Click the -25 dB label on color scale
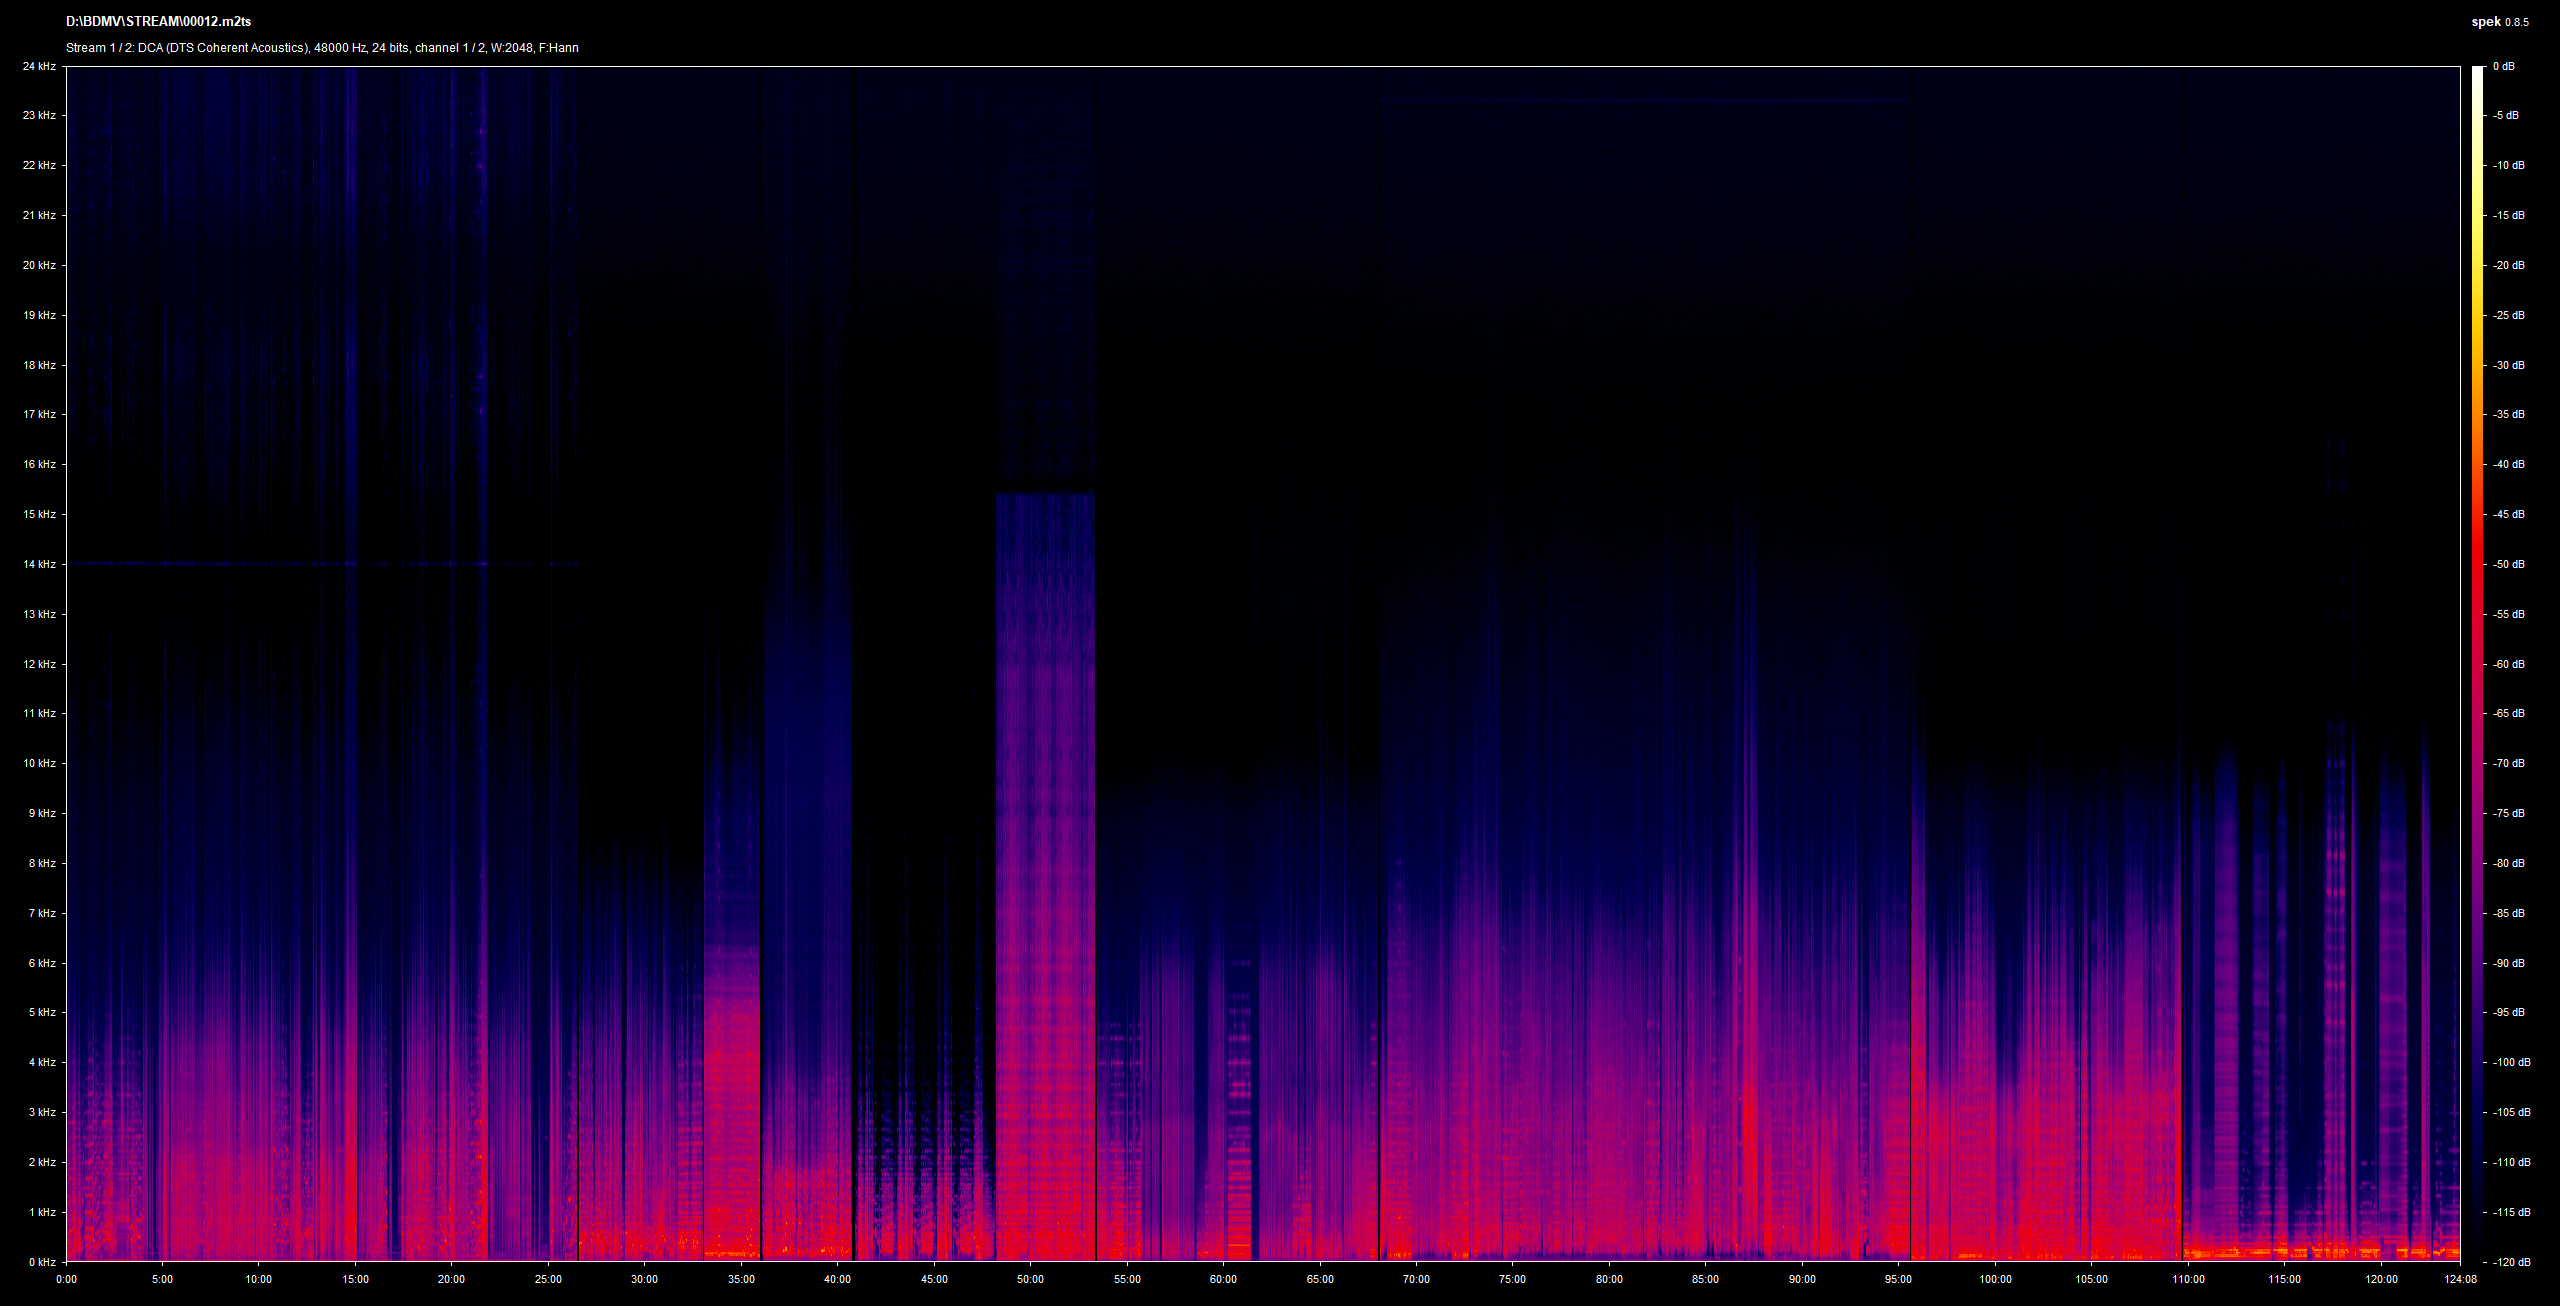Screen dimensions: 2560x1306 [x=2508, y=315]
